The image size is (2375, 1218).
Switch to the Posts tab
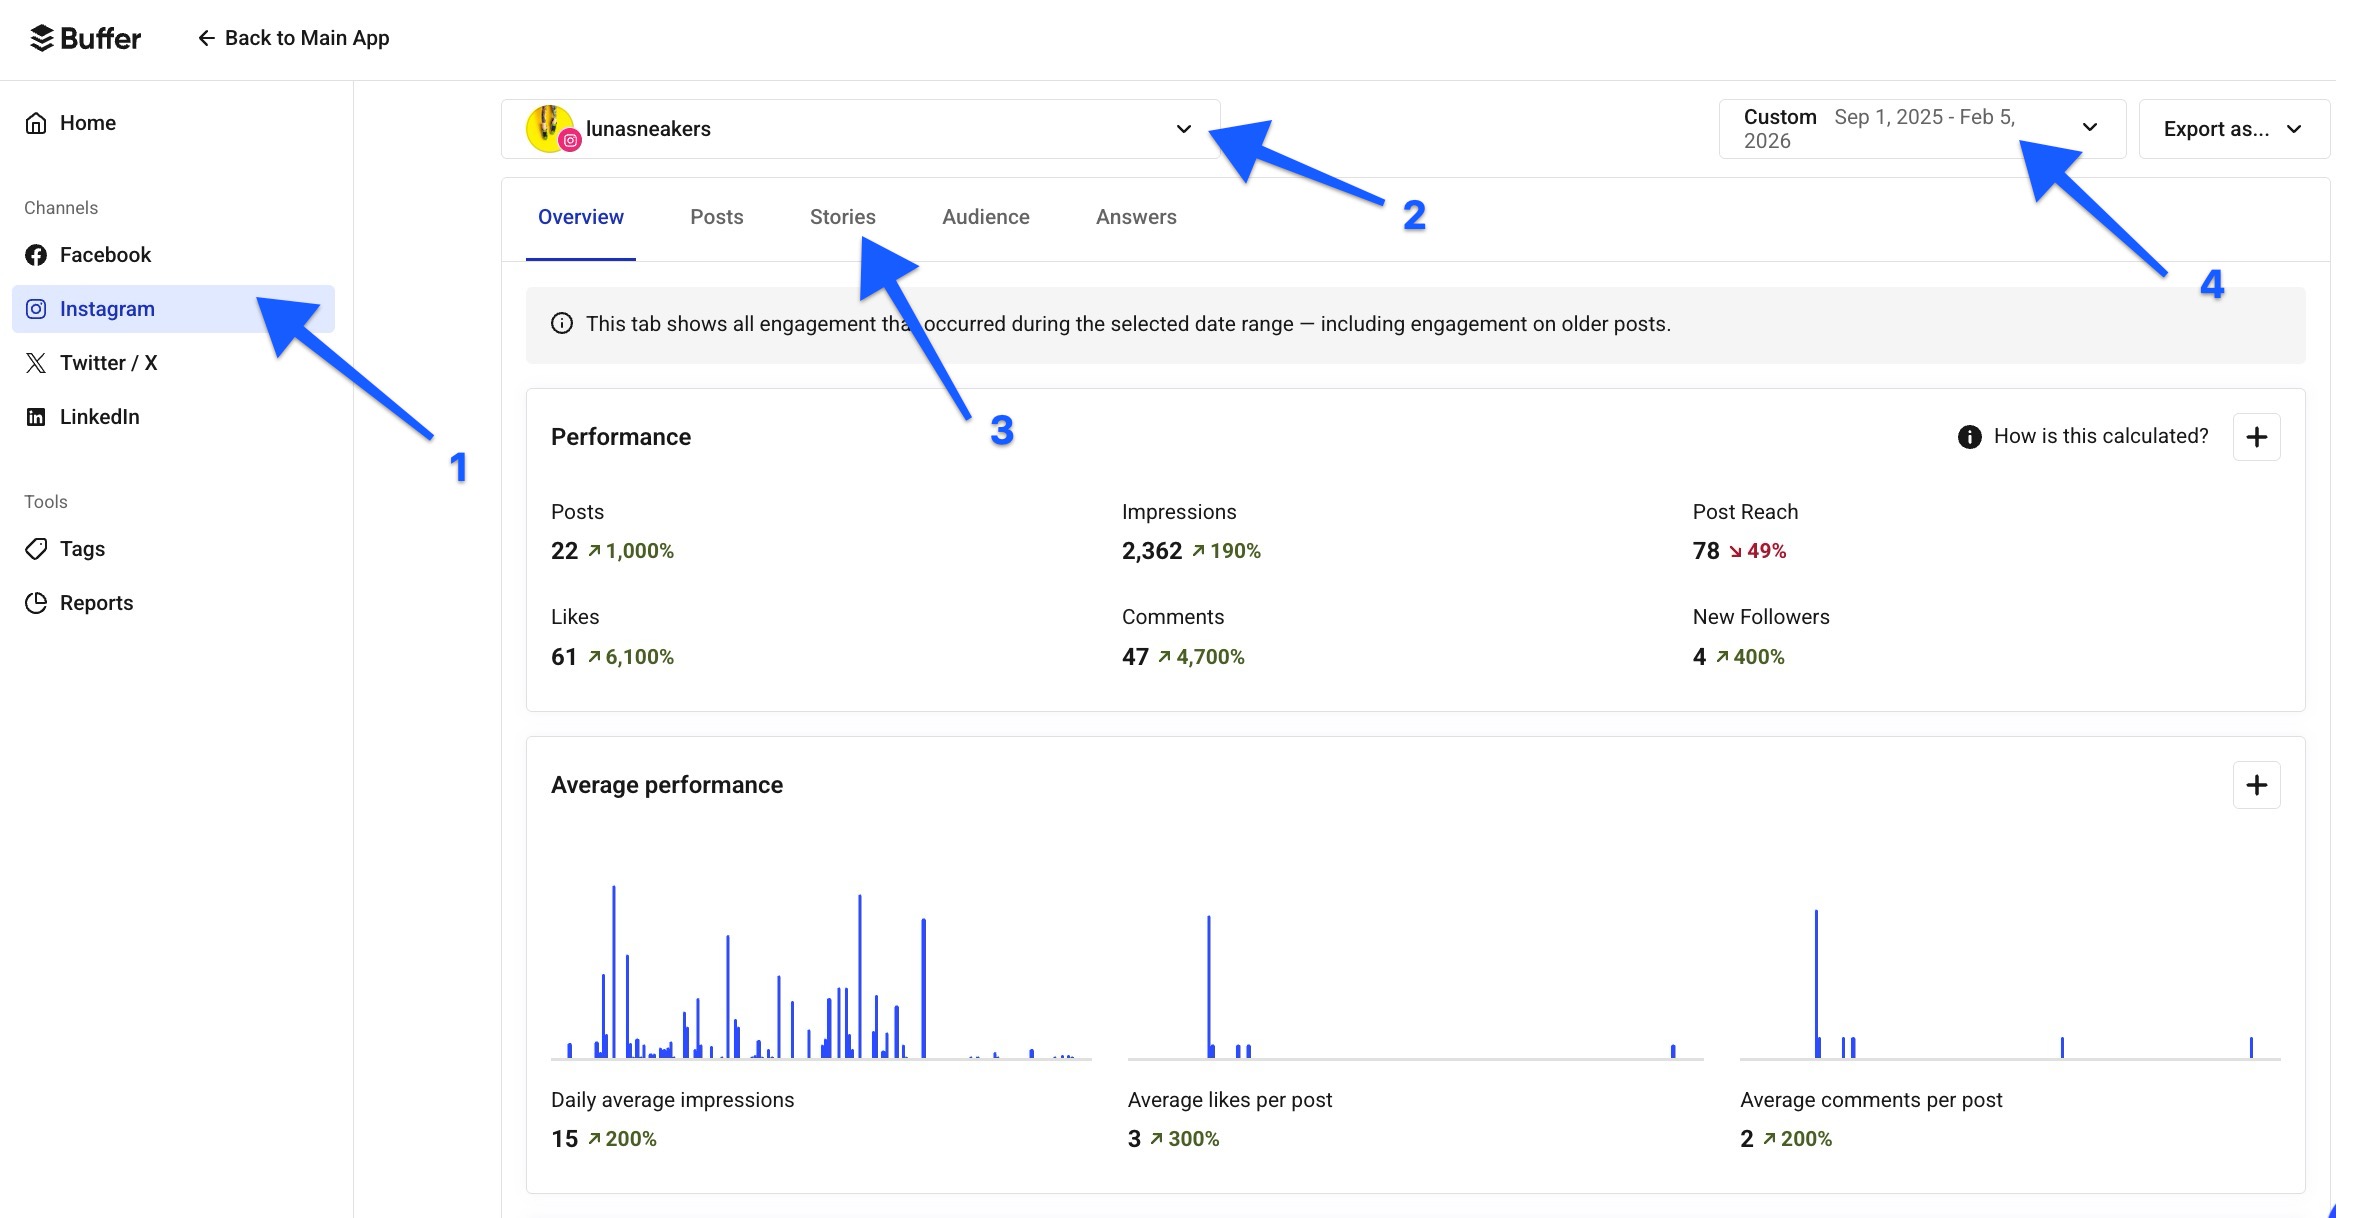[716, 216]
